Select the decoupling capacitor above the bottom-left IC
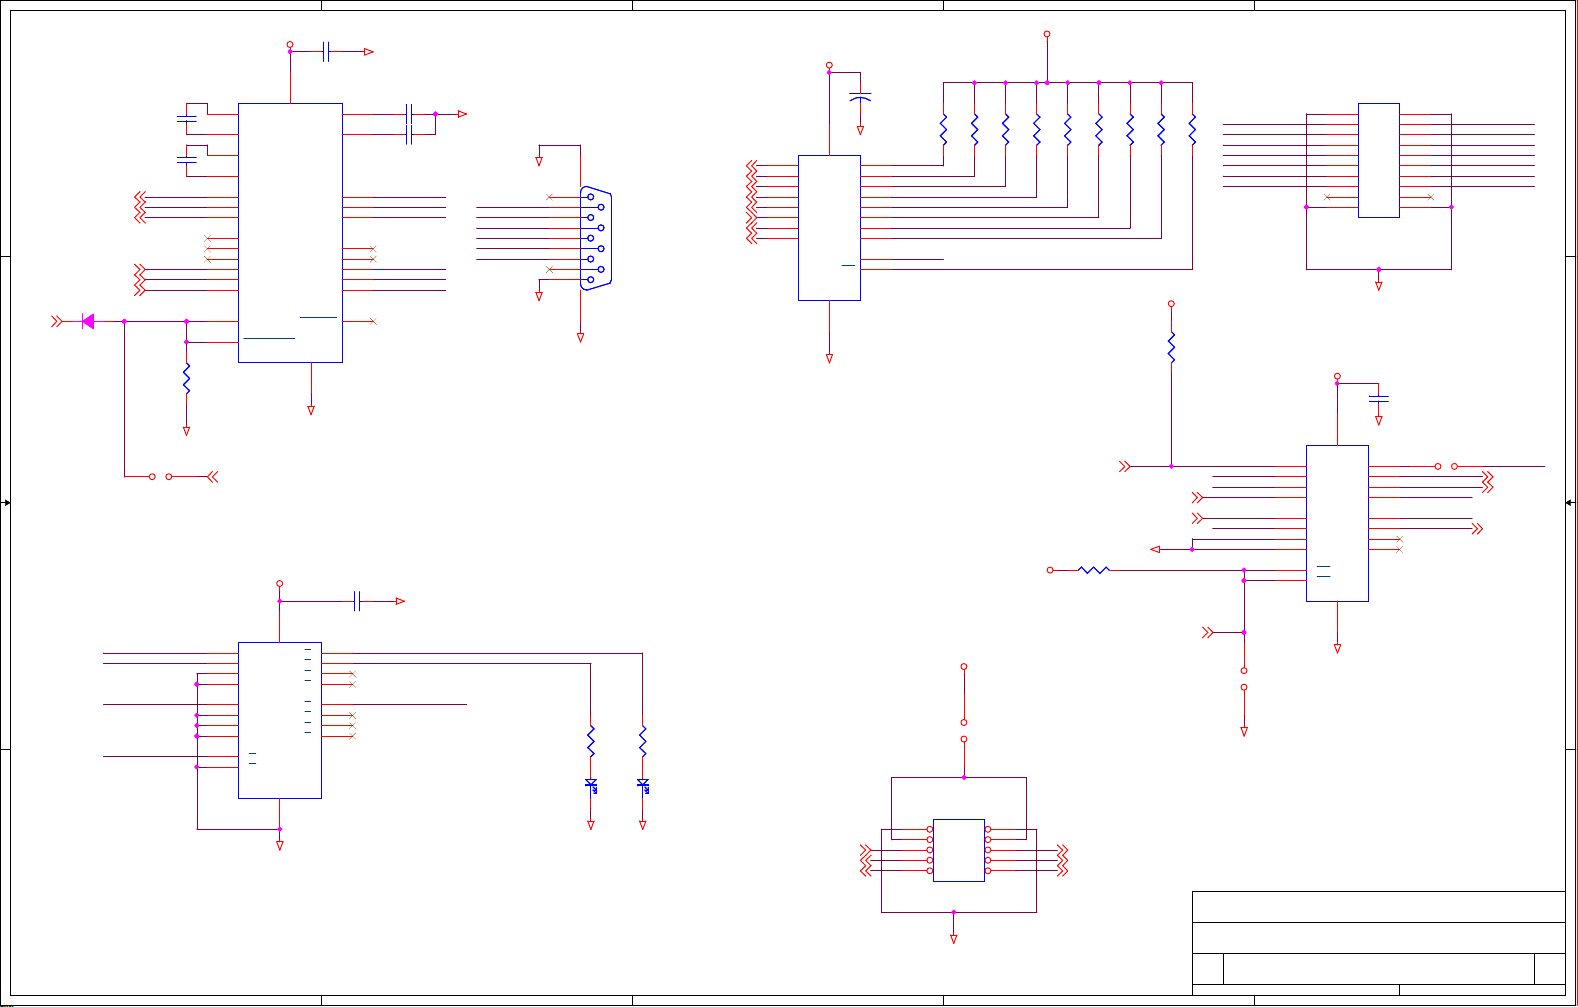The image size is (1578, 1007). (357, 601)
